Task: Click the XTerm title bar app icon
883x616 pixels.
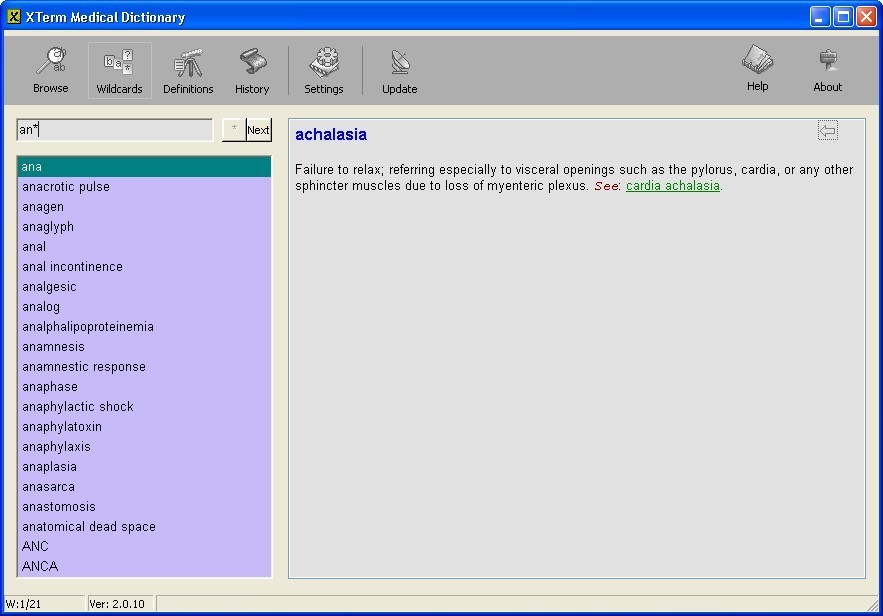Action: 14,17
